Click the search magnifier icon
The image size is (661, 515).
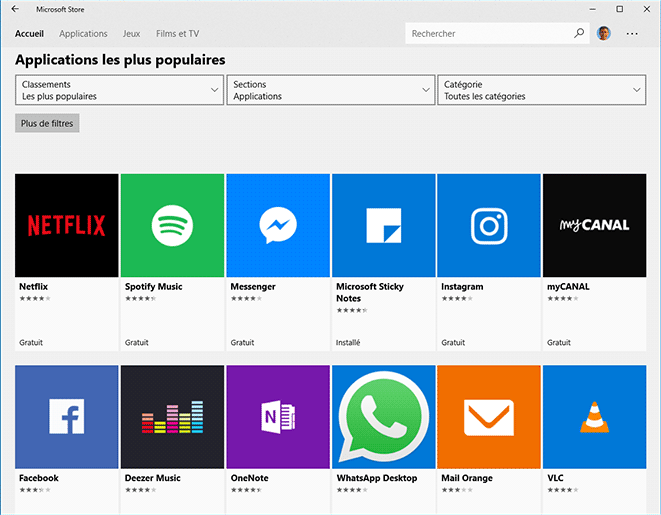(579, 33)
